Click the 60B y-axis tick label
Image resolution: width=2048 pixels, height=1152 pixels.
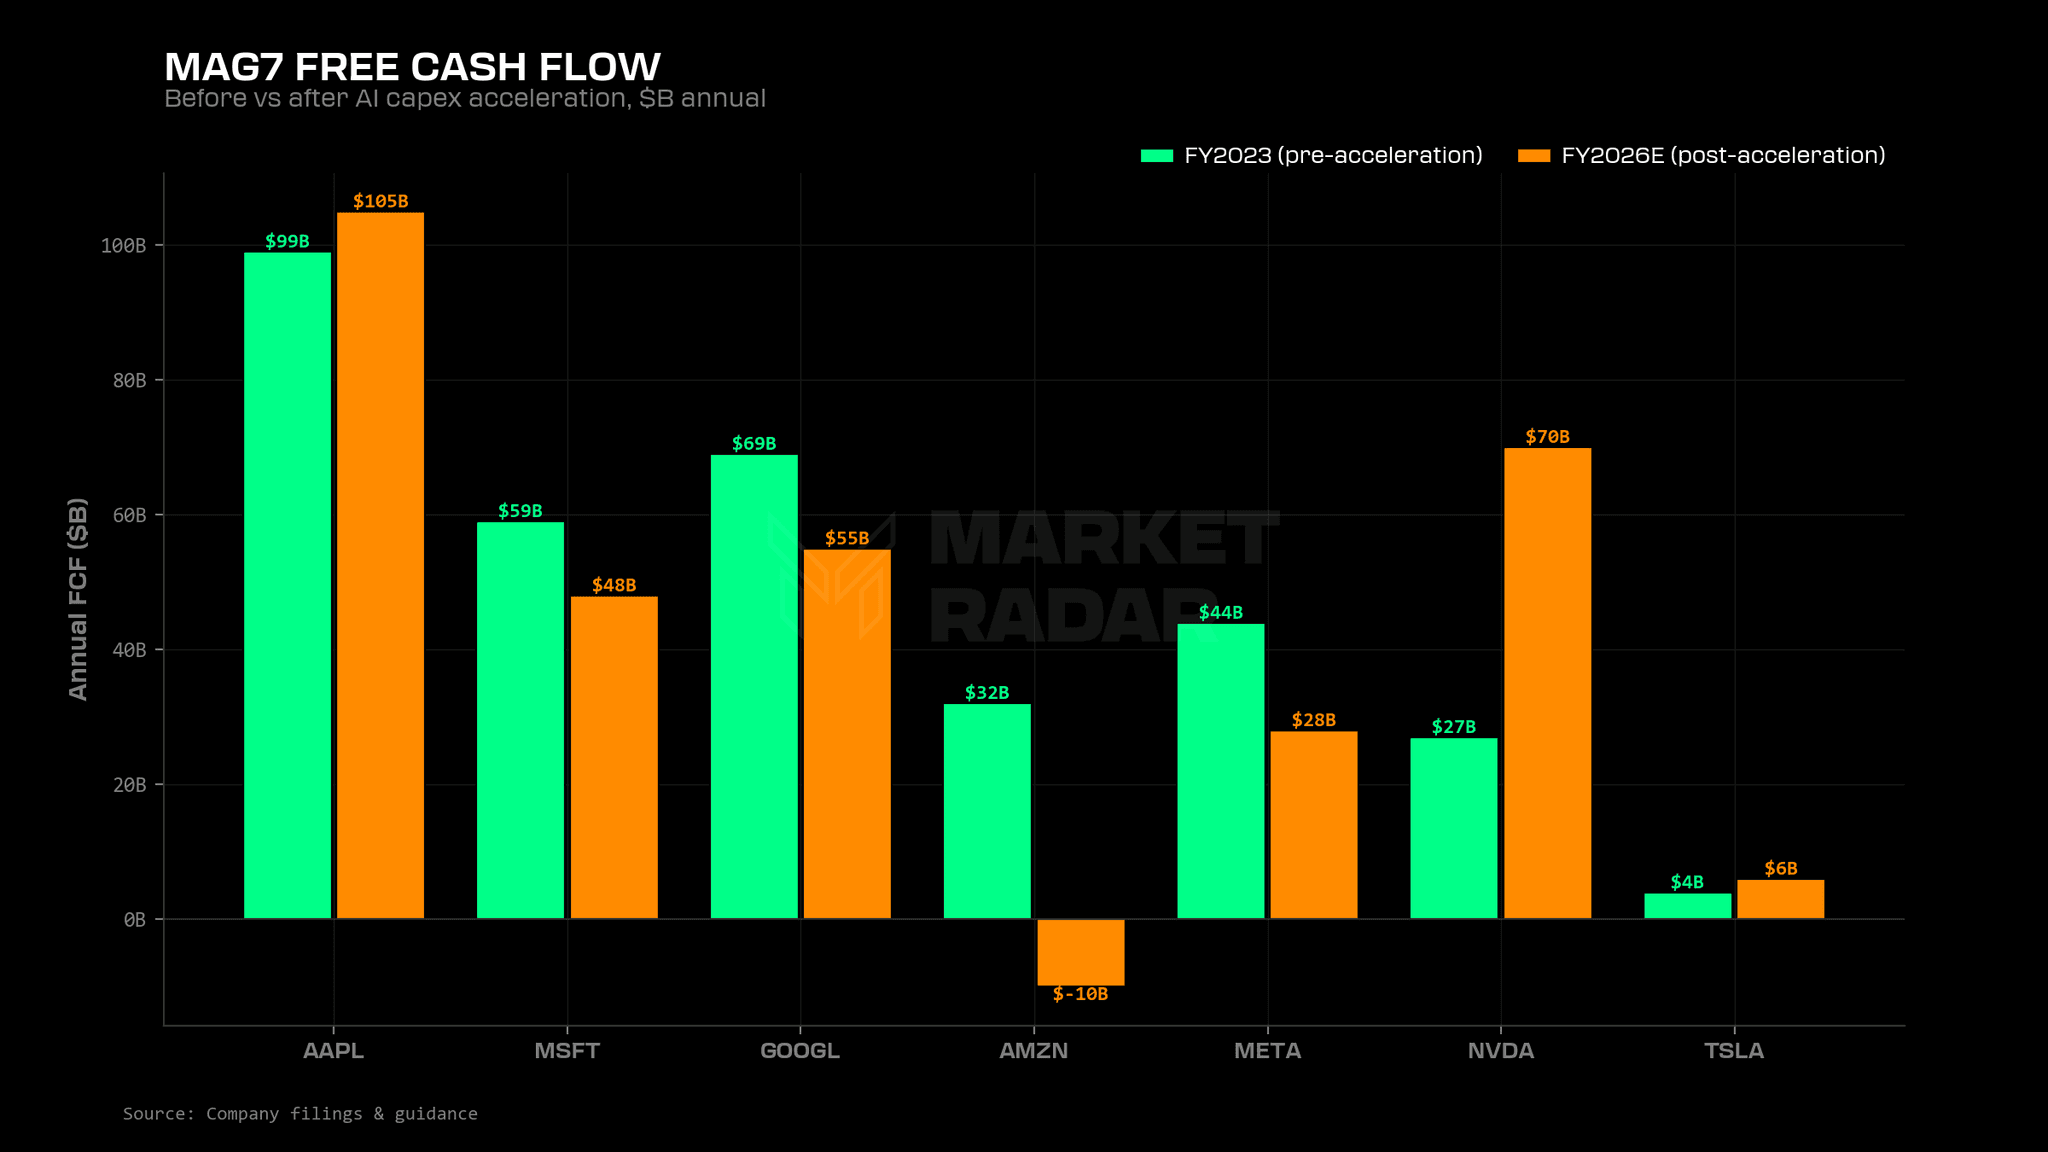coord(130,516)
